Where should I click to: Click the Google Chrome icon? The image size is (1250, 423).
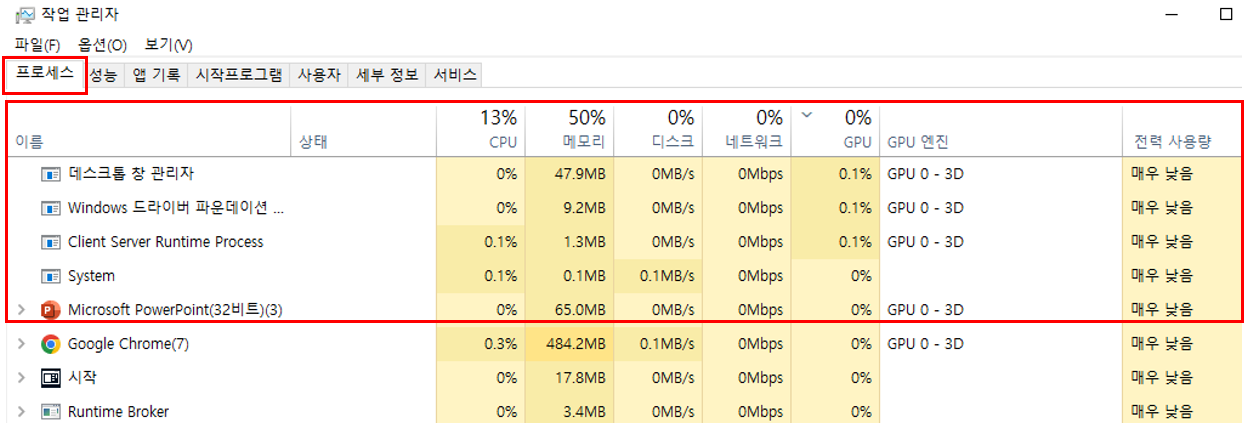[51, 344]
